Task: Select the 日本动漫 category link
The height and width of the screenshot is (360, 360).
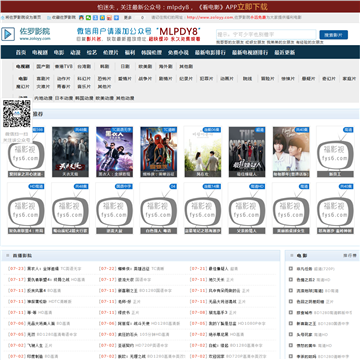Action: [x=64, y=98]
